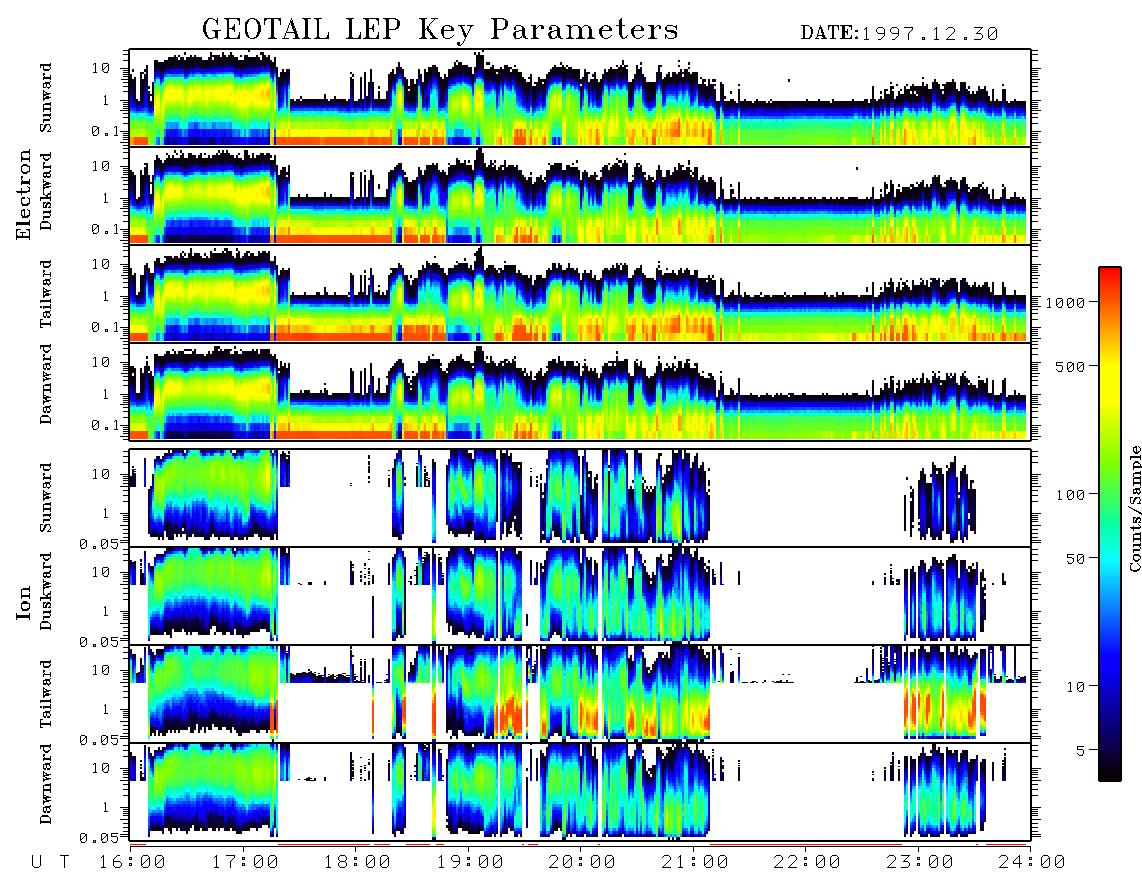
Task: Select the 17:00 time tick label
Action: coord(245,862)
